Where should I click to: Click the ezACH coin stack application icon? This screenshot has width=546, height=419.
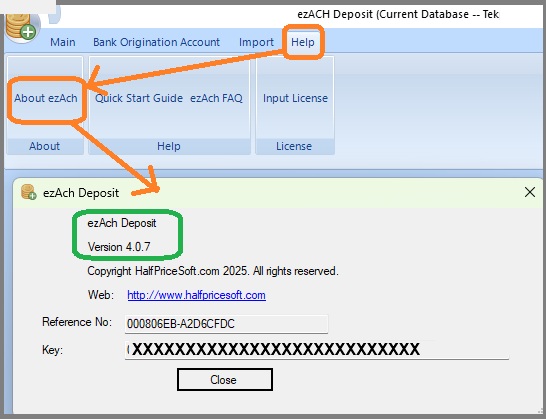coord(22,26)
